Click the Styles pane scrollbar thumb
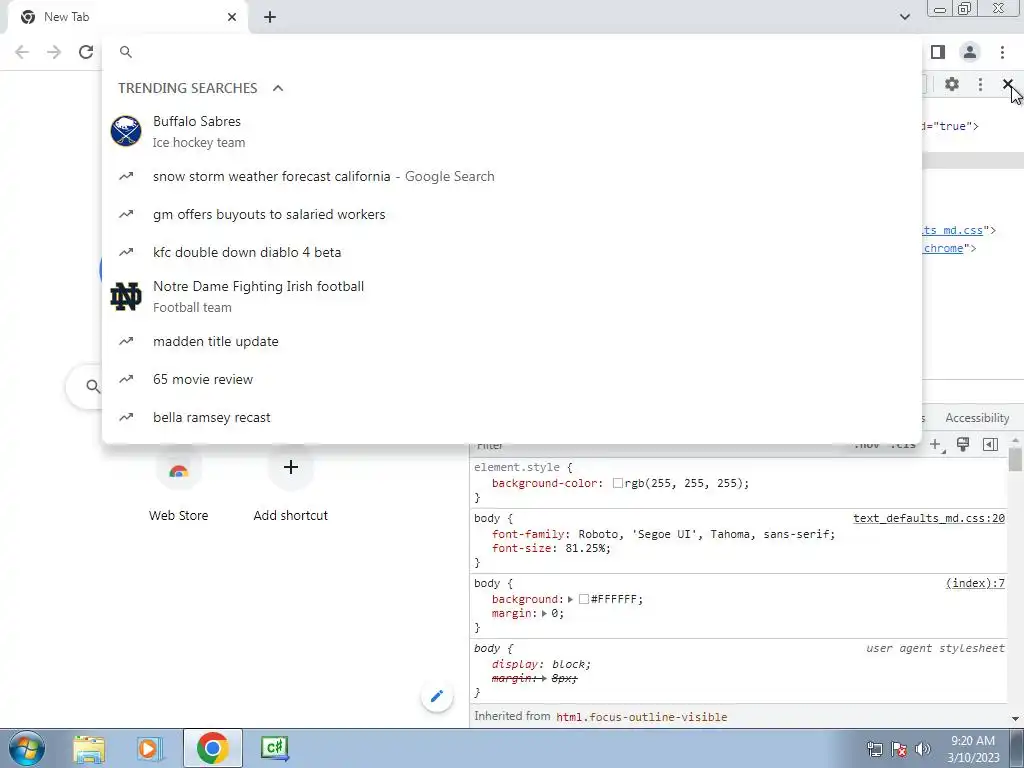This screenshot has width=1024, height=768. click(x=1015, y=458)
